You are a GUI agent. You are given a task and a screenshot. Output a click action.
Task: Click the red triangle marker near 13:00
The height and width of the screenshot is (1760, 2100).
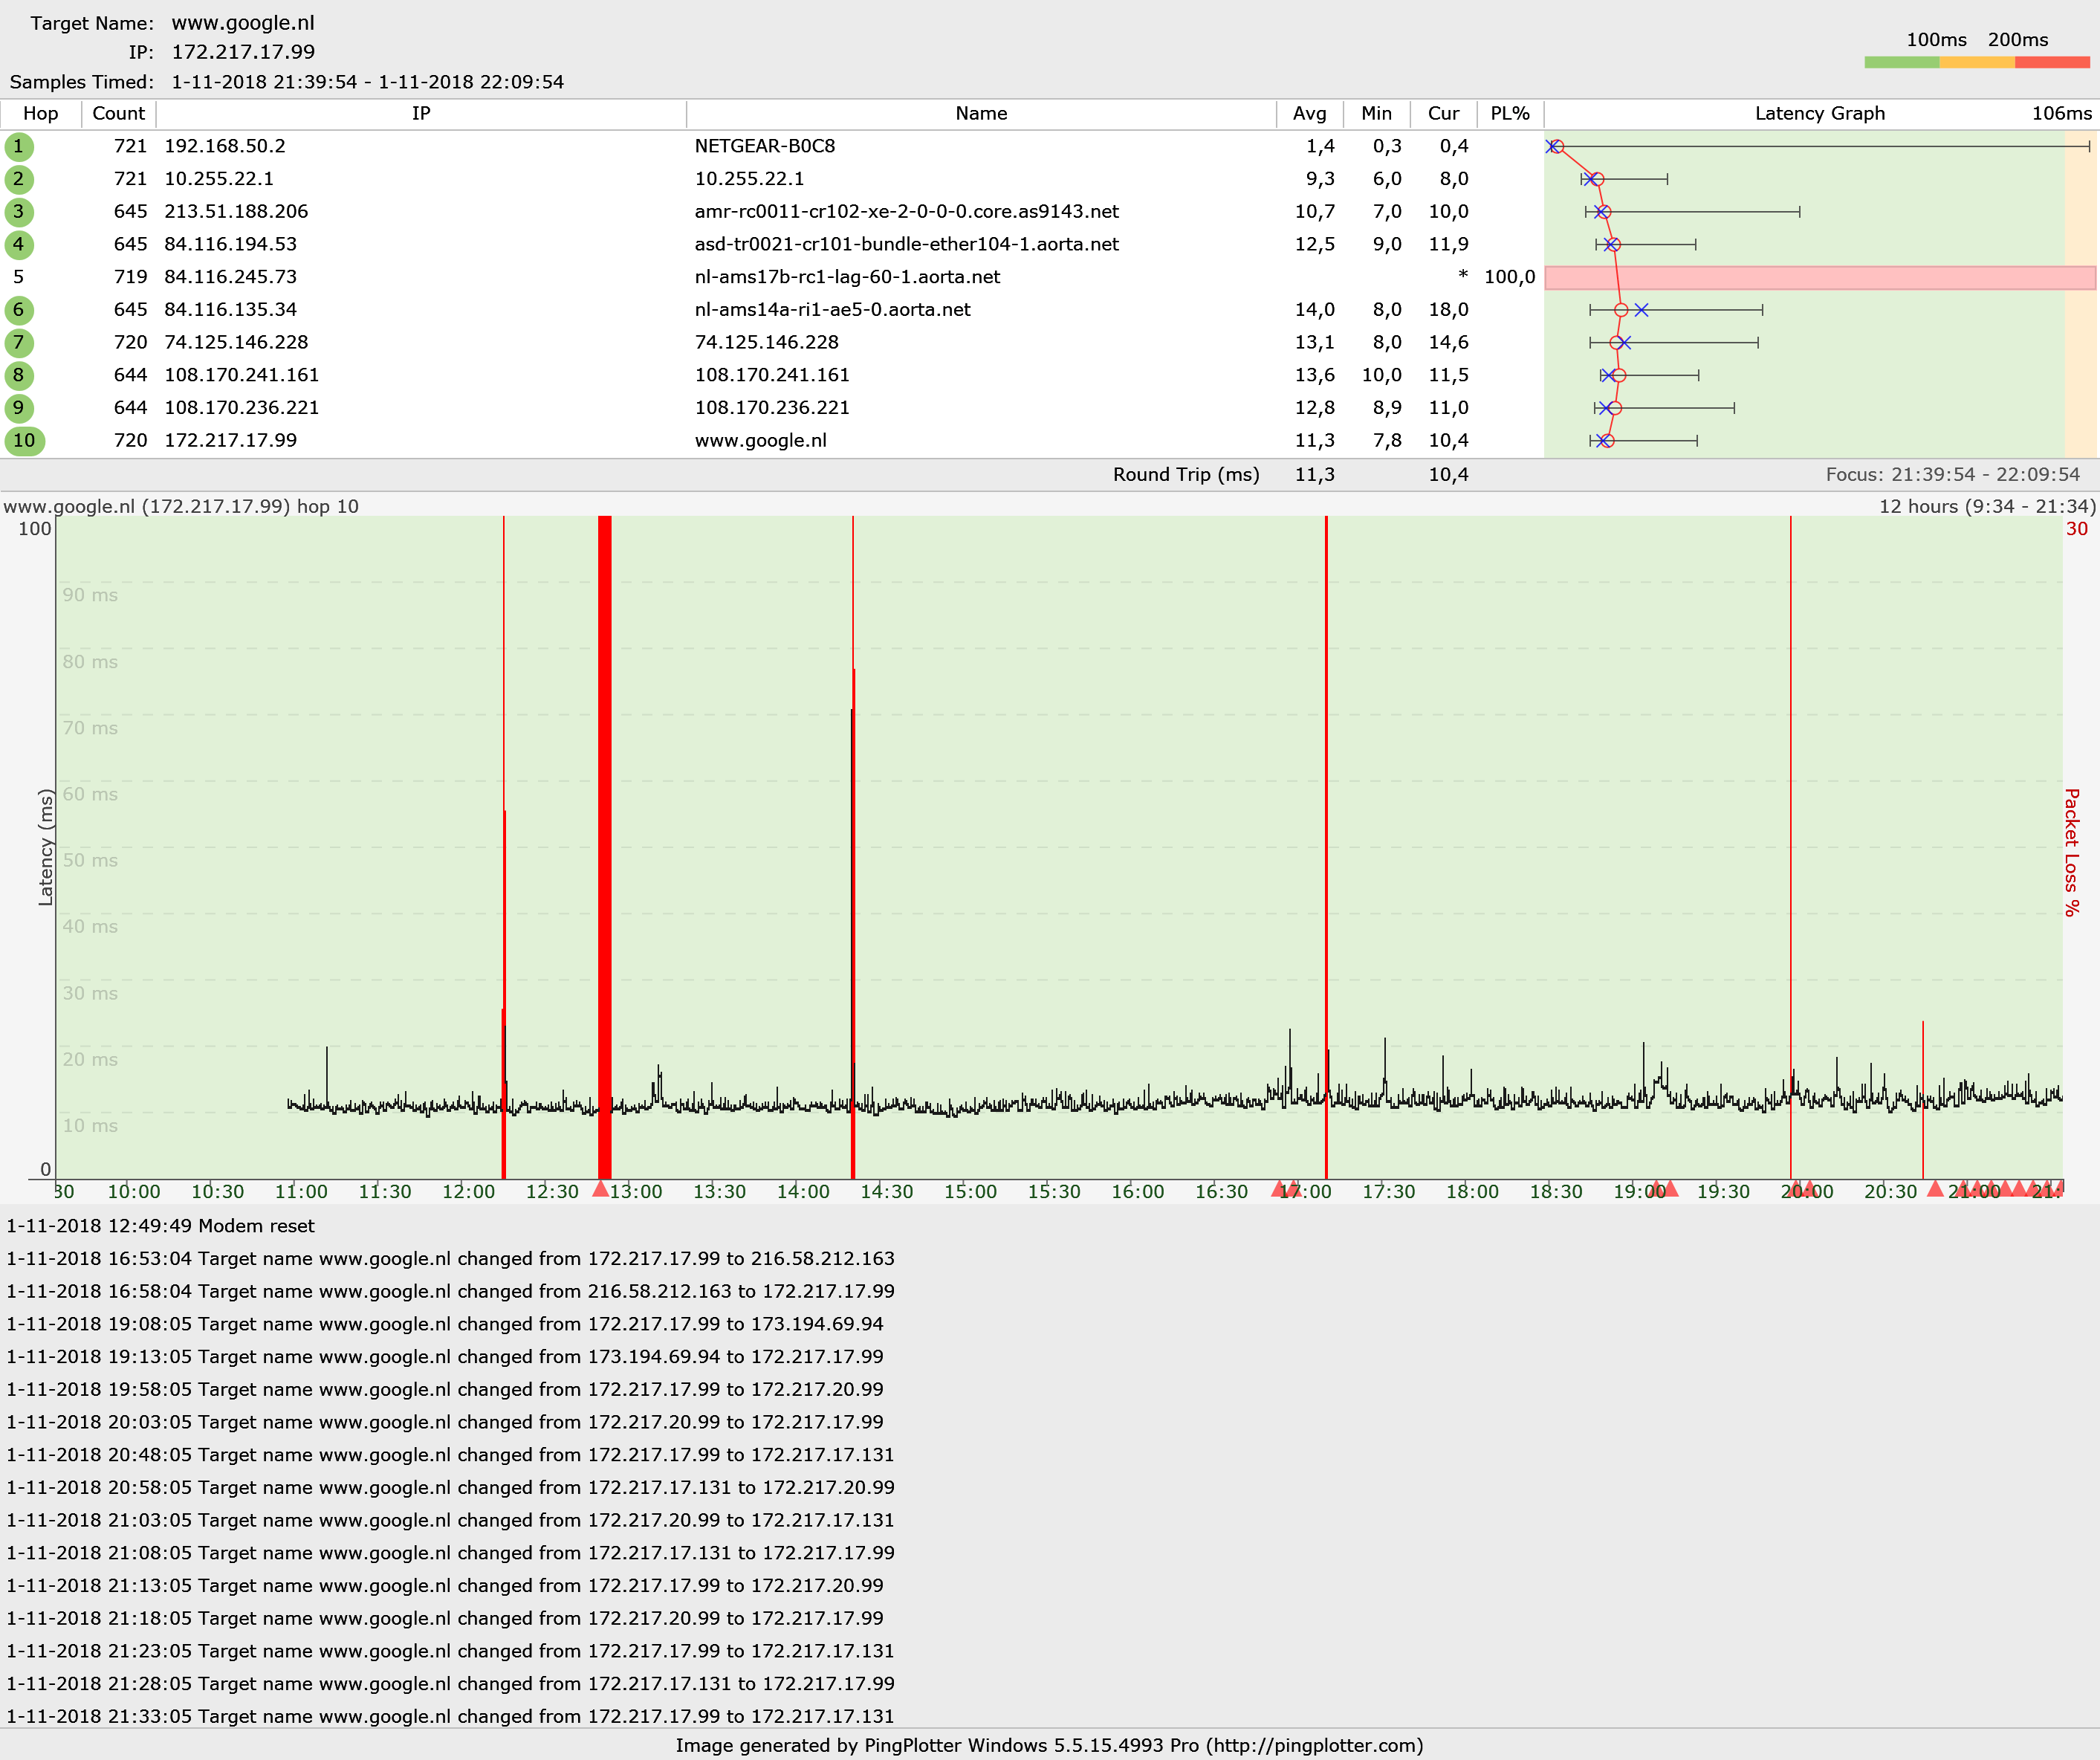tap(600, 1189)
